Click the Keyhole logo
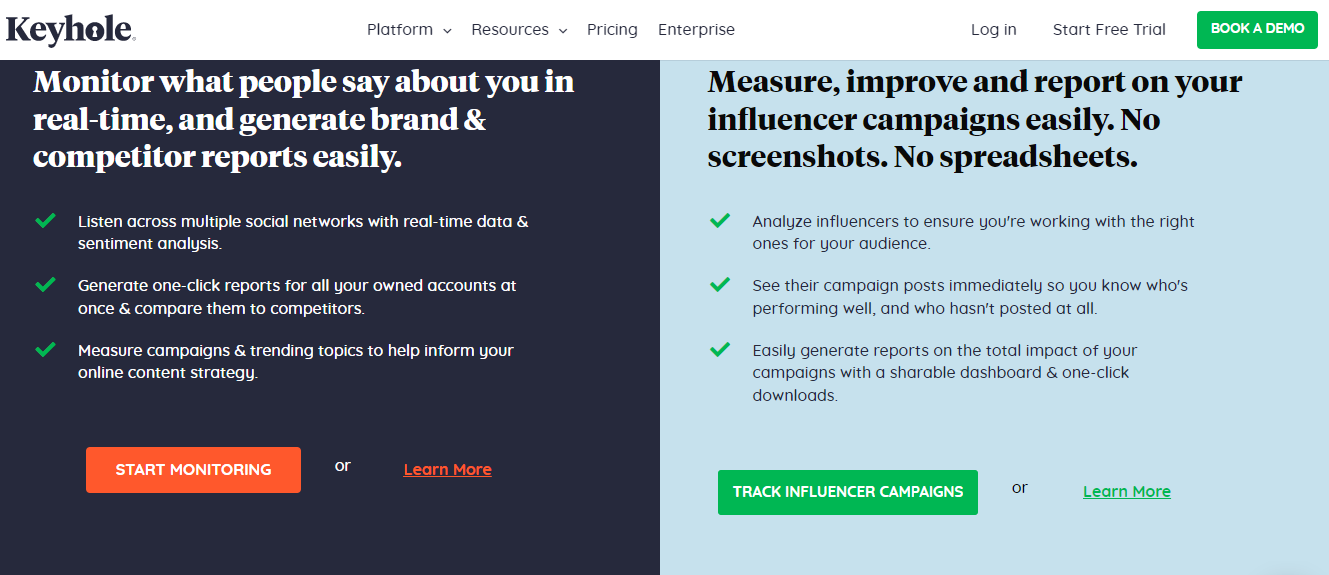1329x575 pixels. coord(70,30)
